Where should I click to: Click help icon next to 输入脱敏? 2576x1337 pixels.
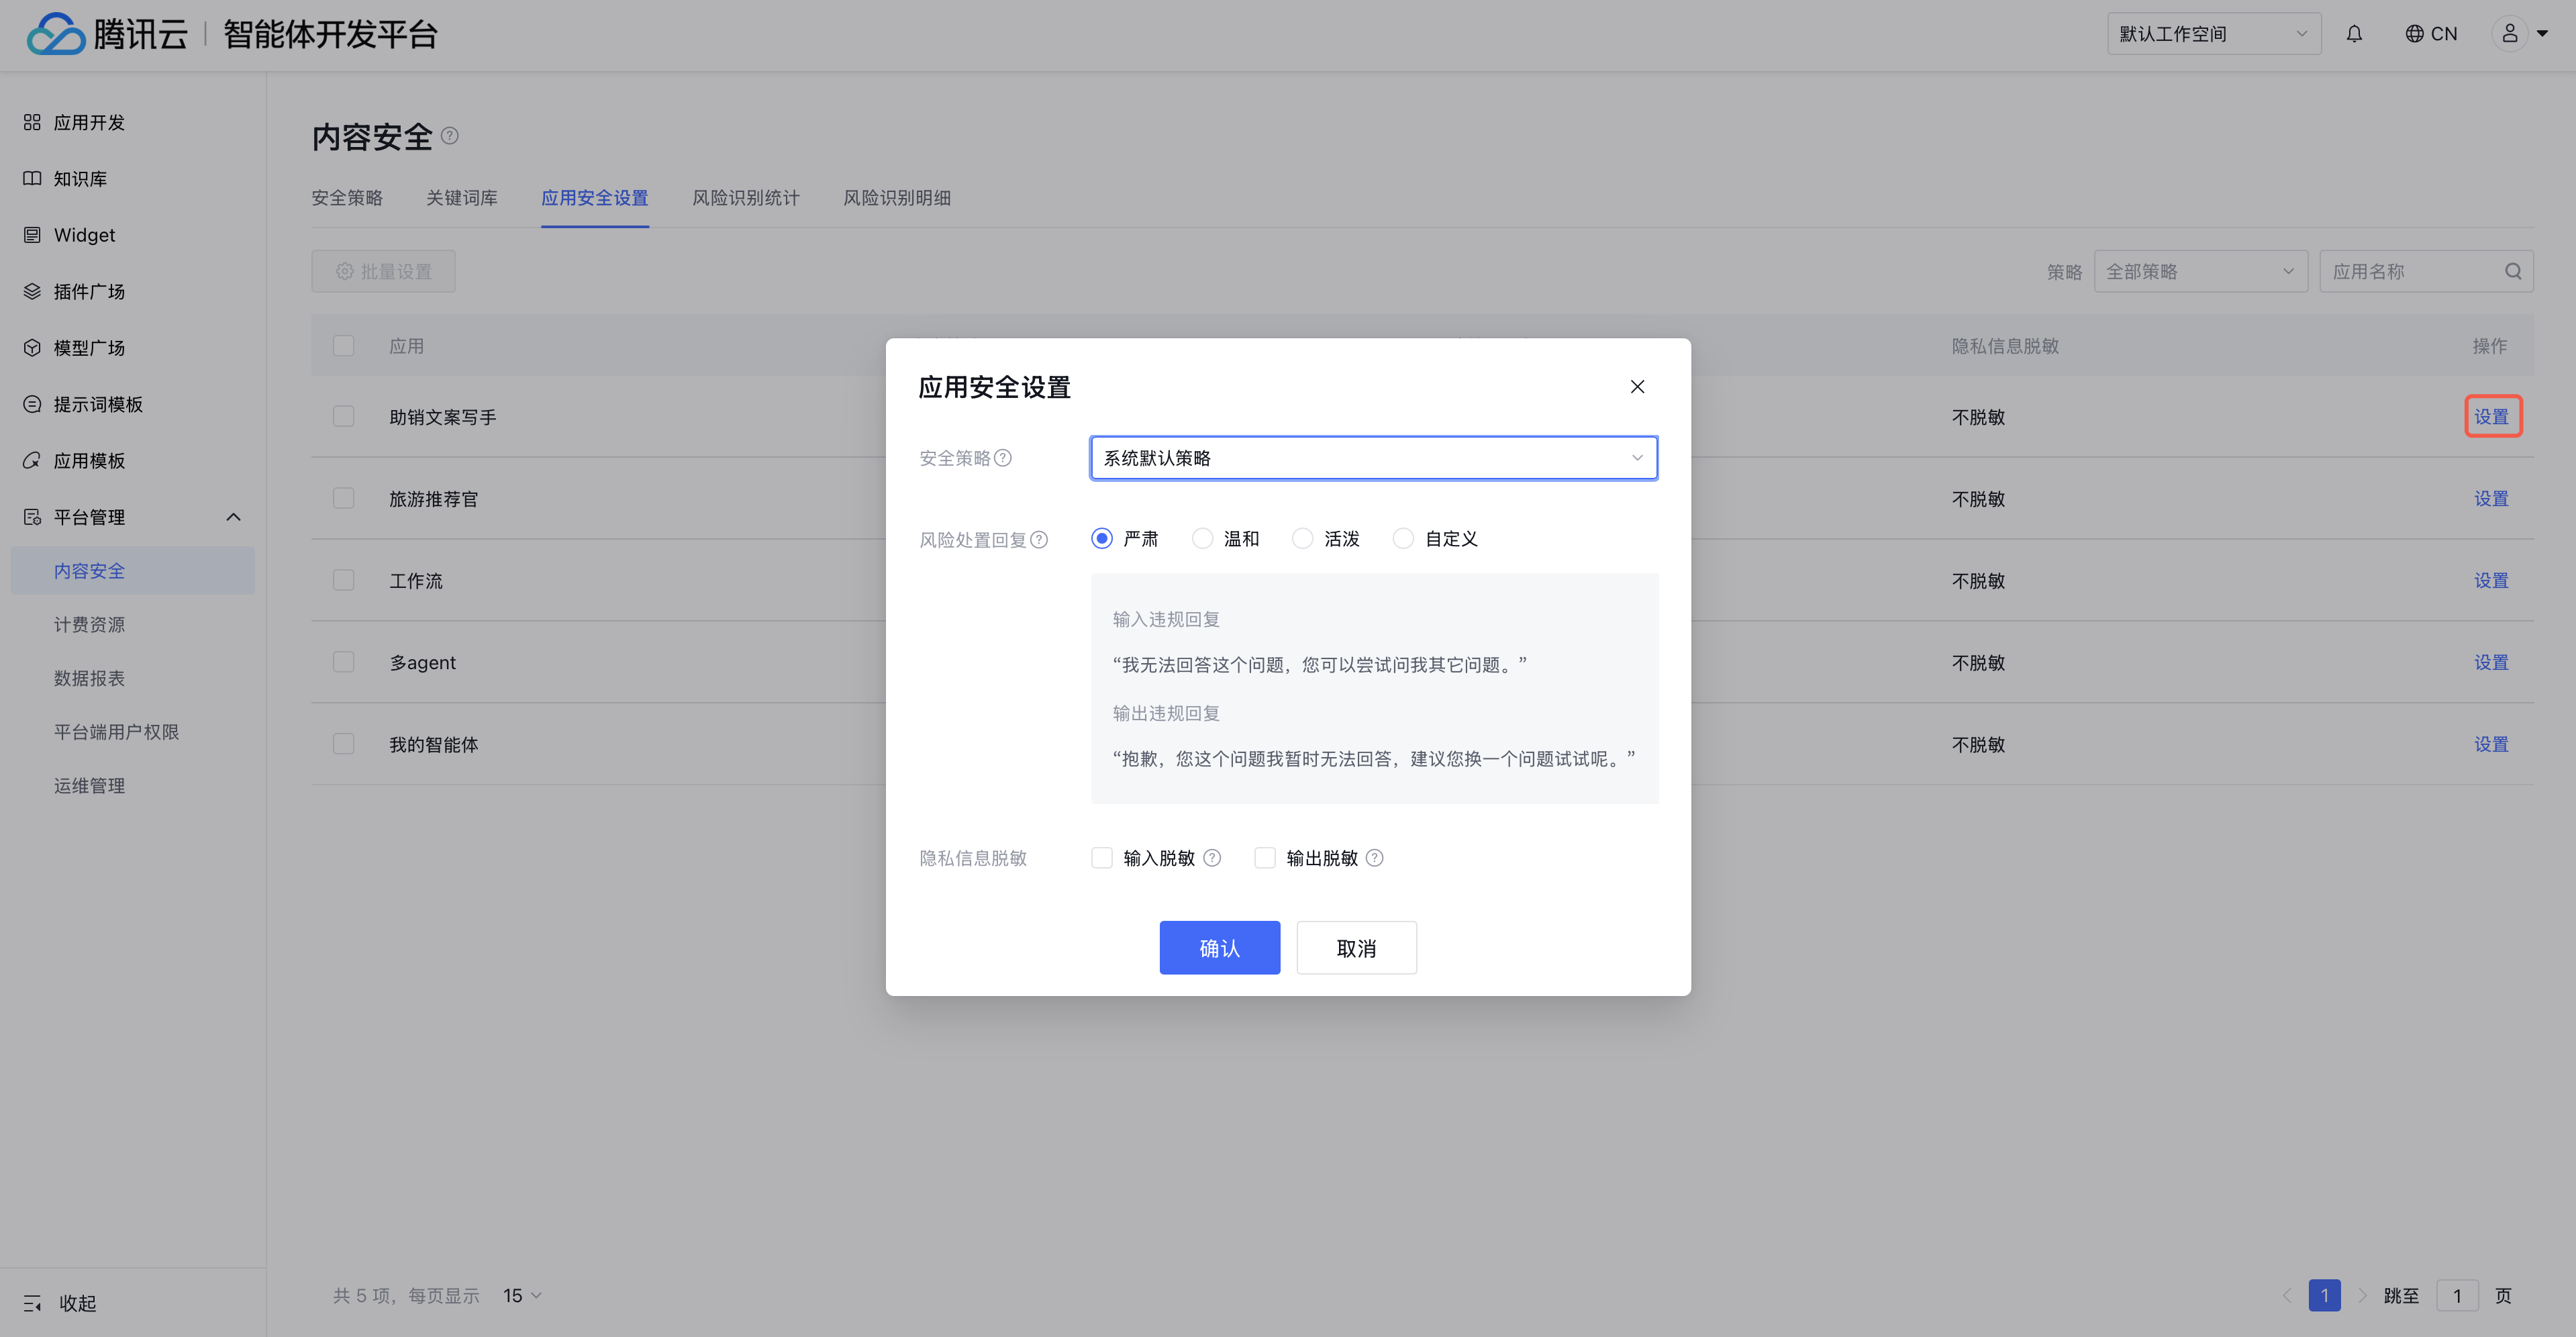click(x=1212, y=858)
